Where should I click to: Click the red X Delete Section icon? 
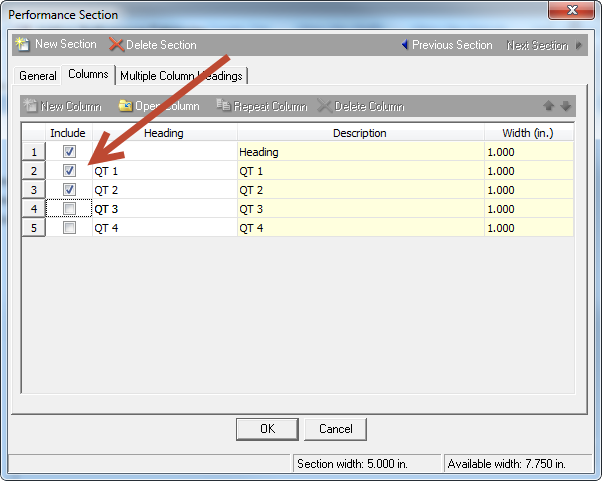click(116, 45)
